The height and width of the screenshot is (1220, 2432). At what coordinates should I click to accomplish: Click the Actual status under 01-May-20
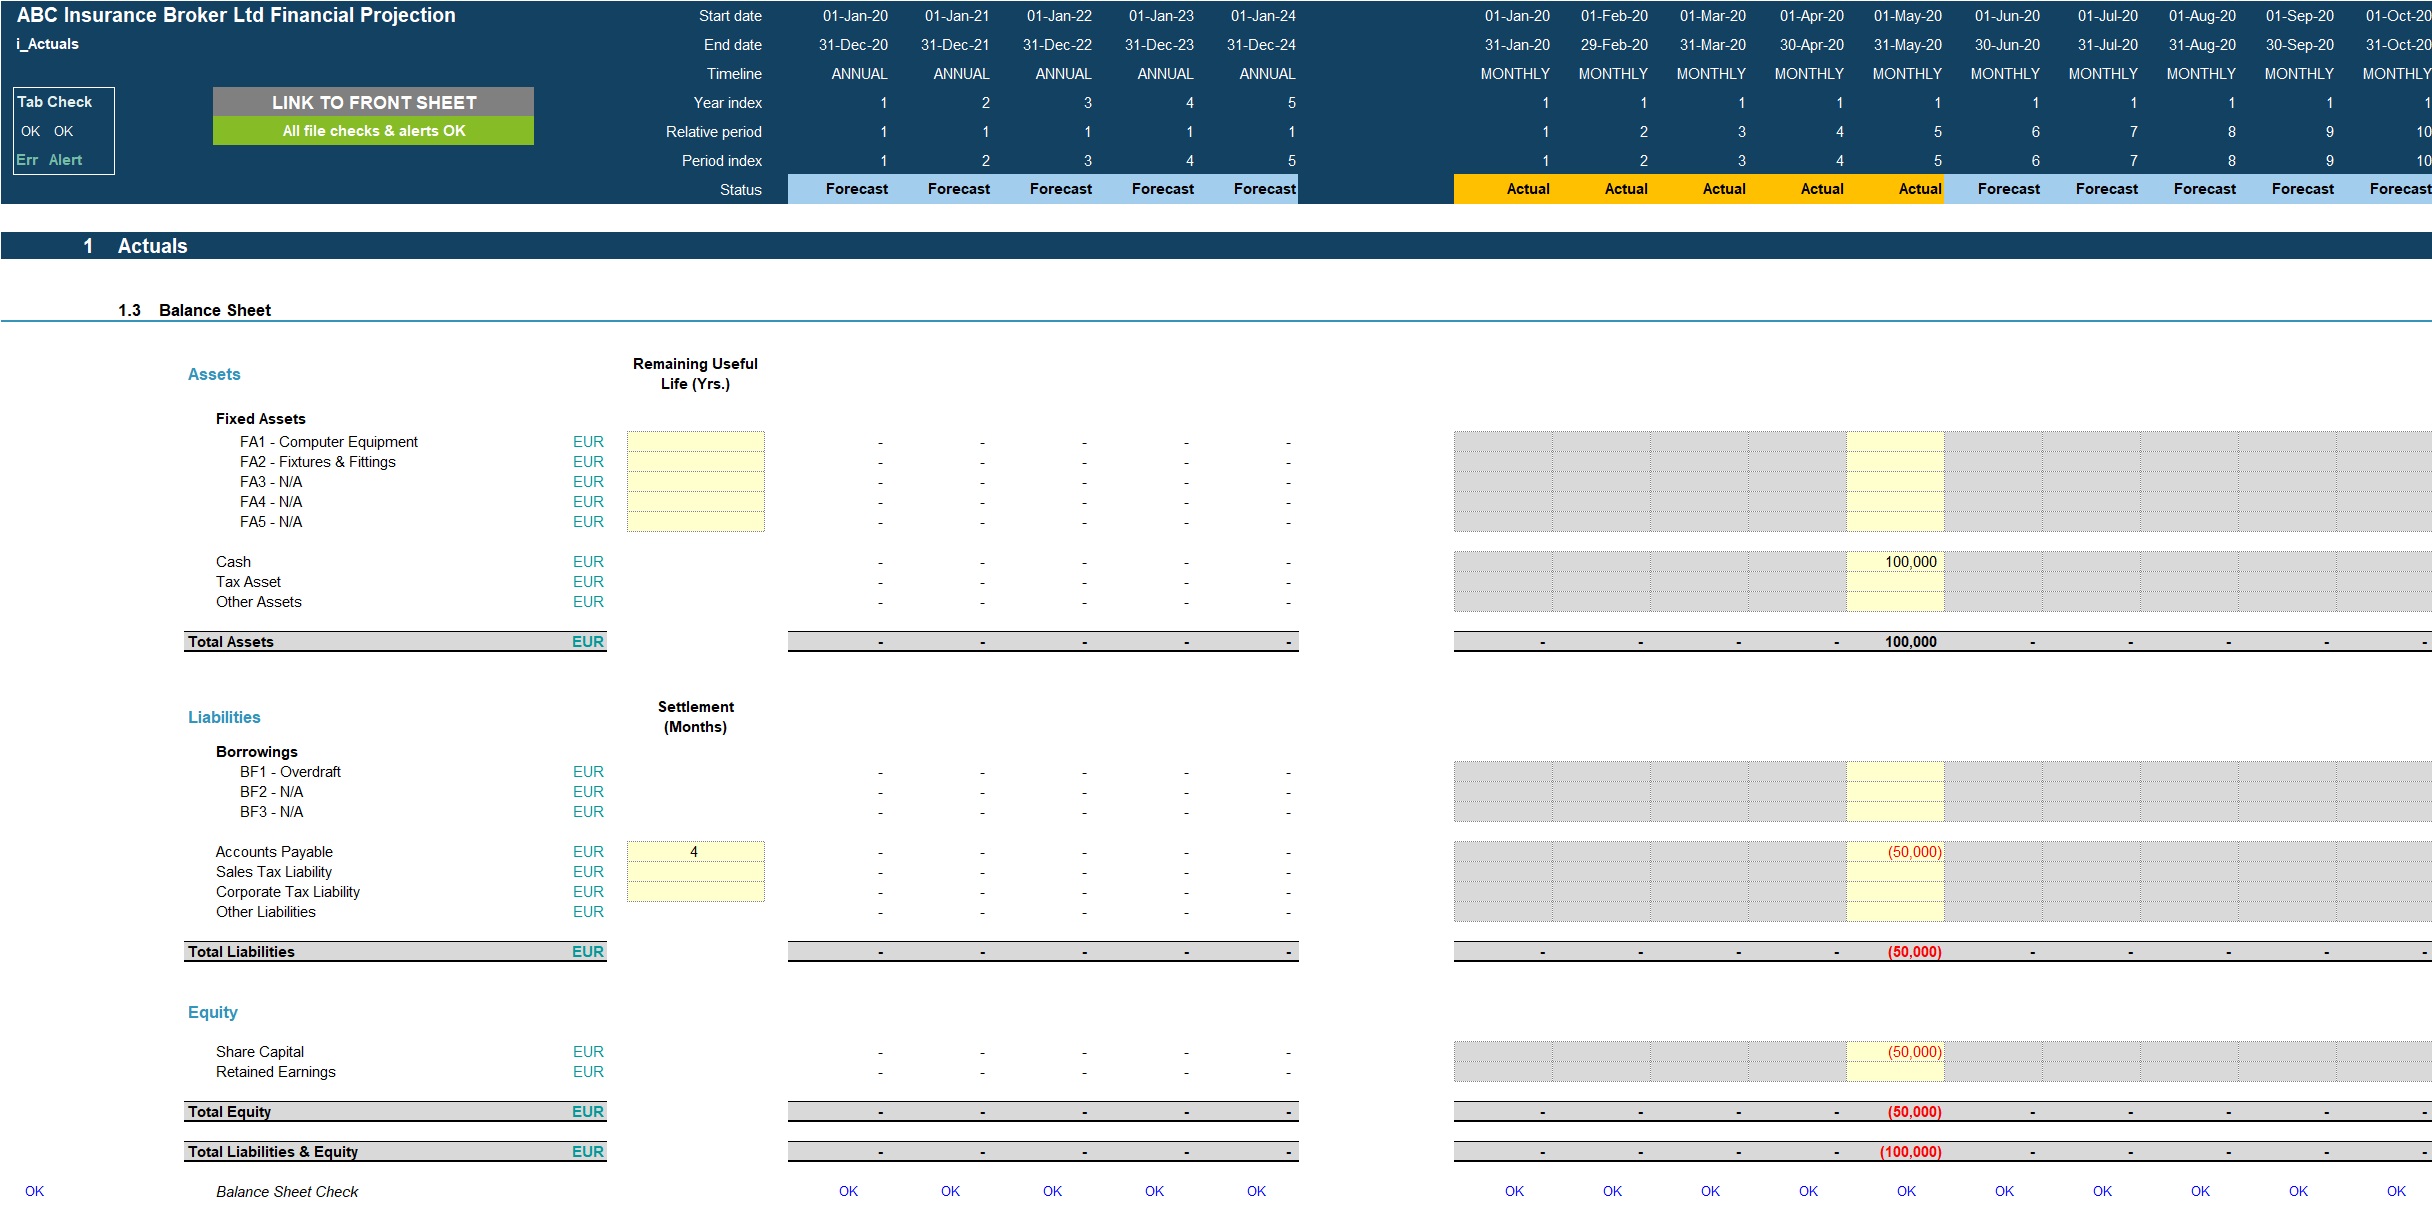[x=1920, y=189]
